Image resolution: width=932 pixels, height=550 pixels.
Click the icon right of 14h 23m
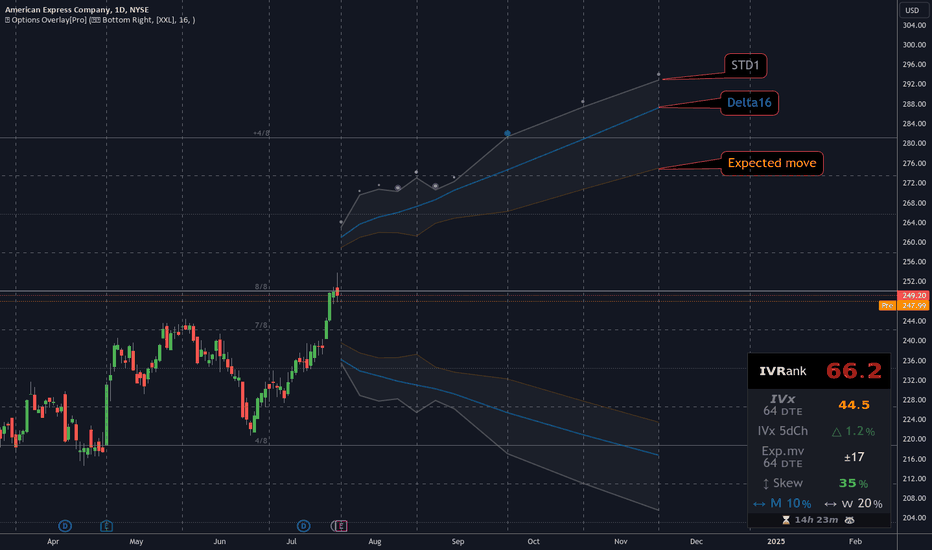[x=849, y=520]
